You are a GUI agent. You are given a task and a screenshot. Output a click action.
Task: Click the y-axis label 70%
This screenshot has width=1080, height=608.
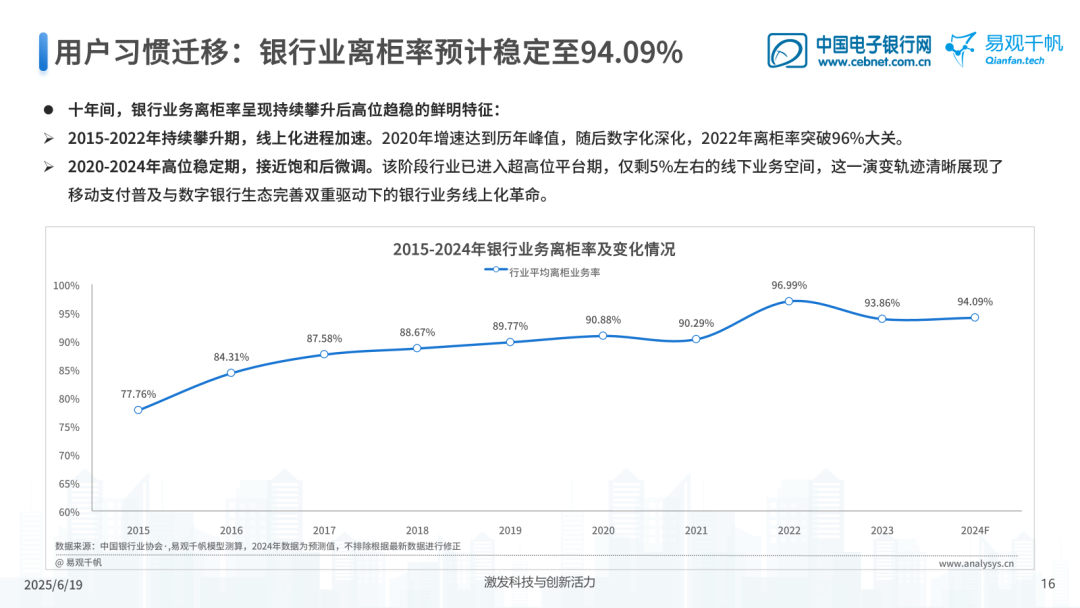(69, 455)
